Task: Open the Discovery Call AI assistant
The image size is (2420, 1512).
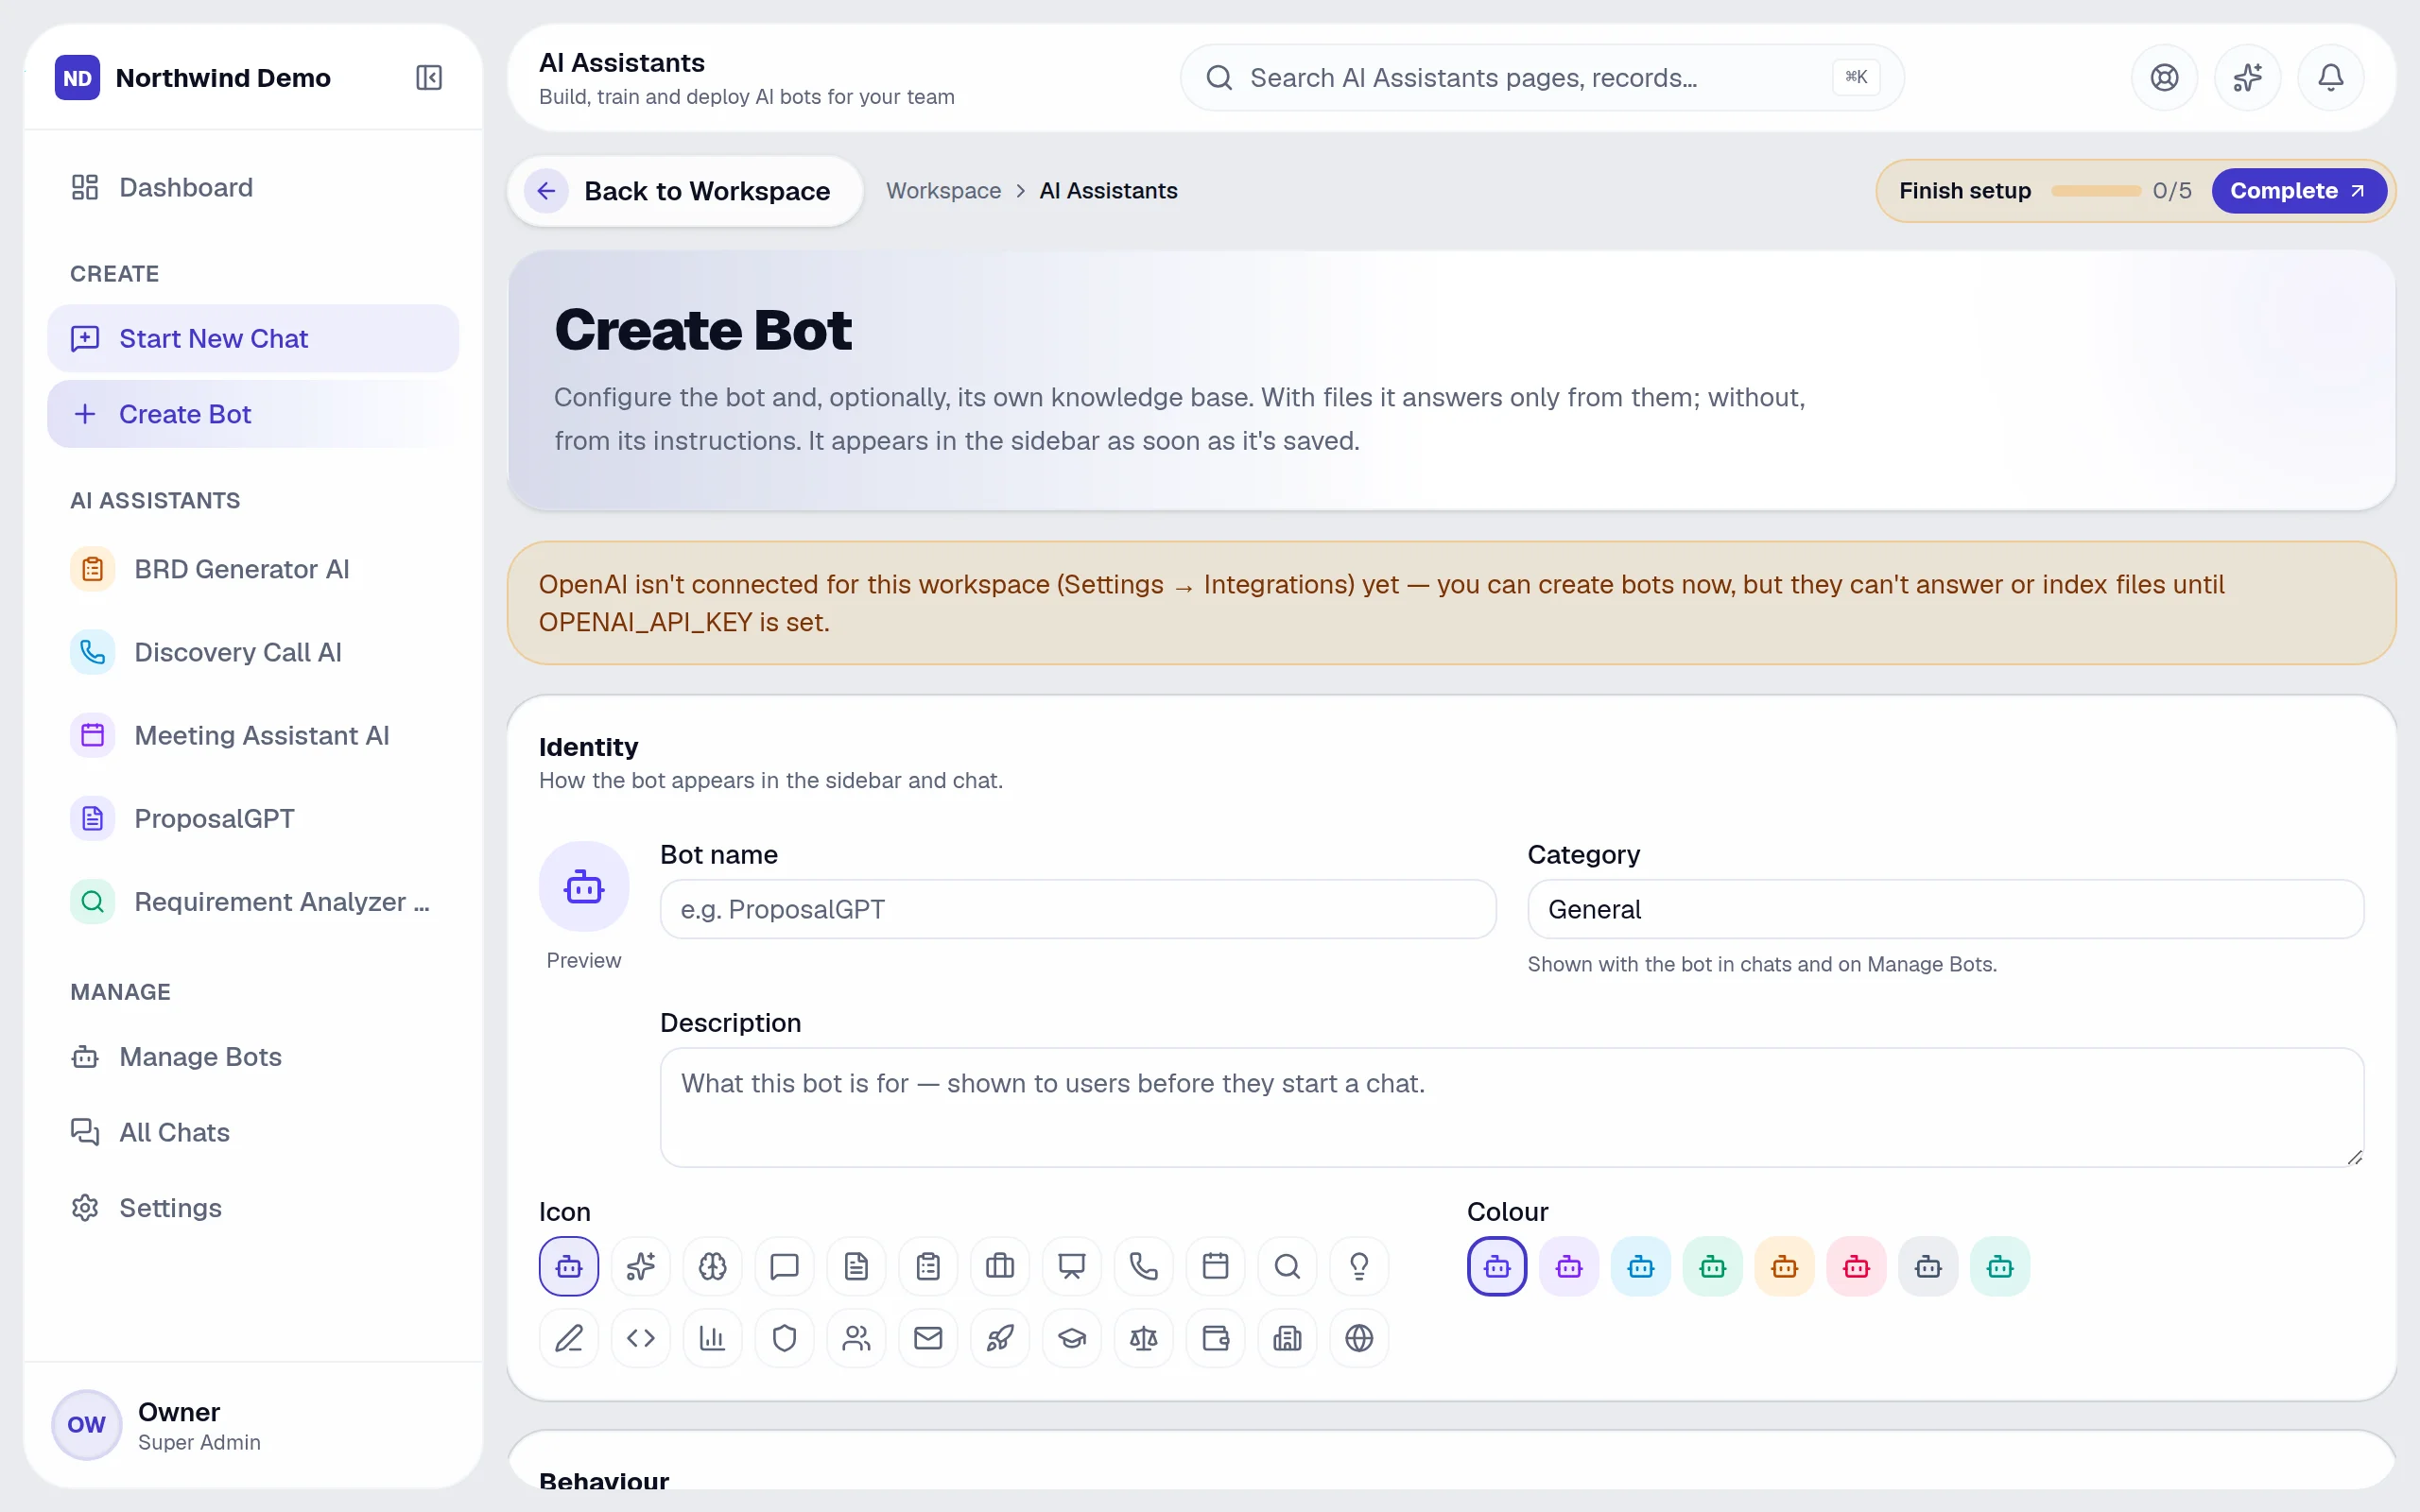Action: 253,652
